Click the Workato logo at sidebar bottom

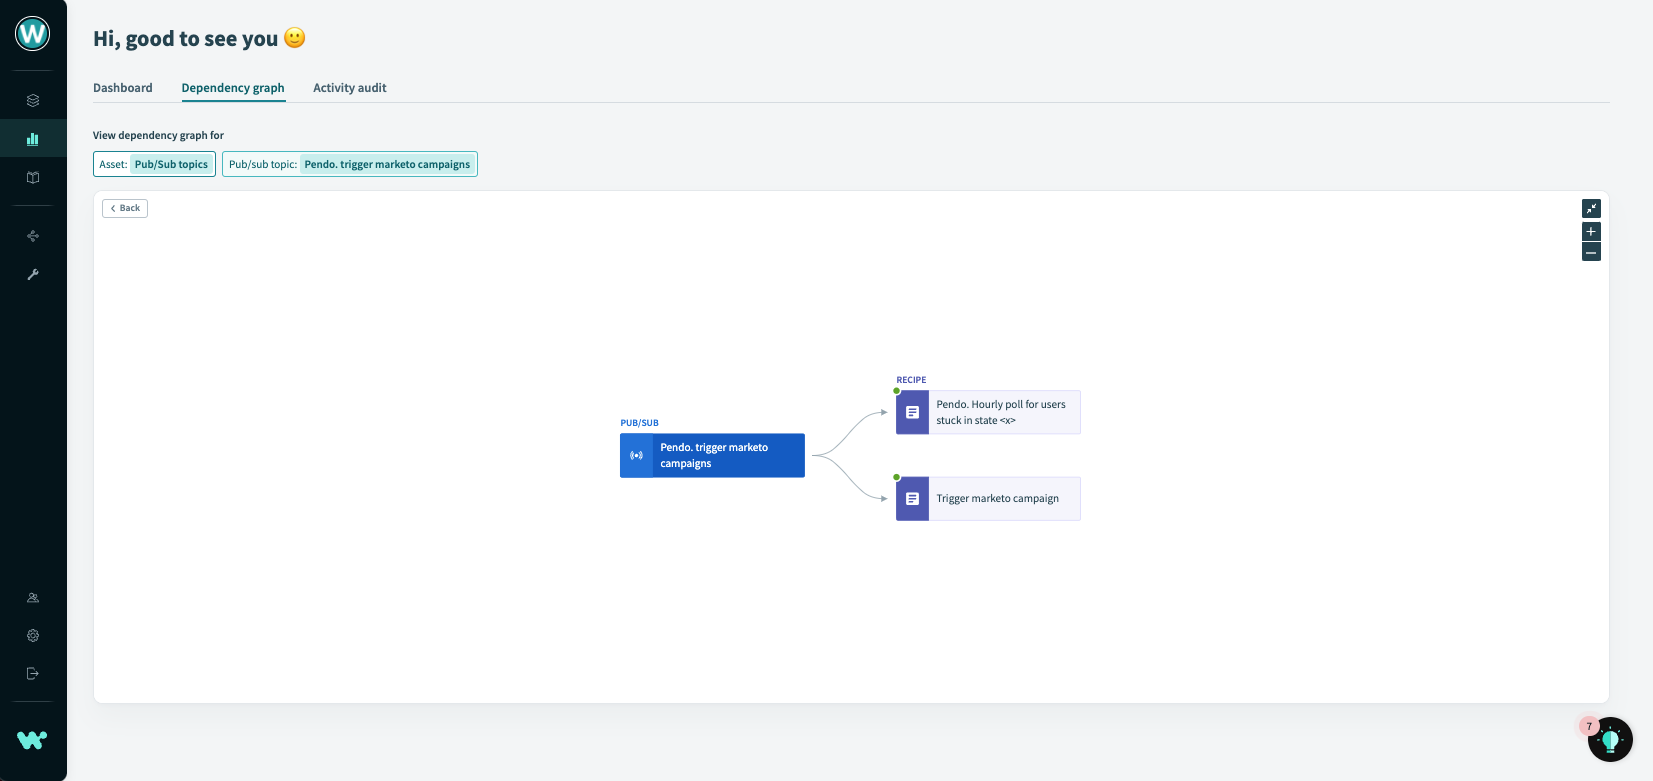click(32, 740)
